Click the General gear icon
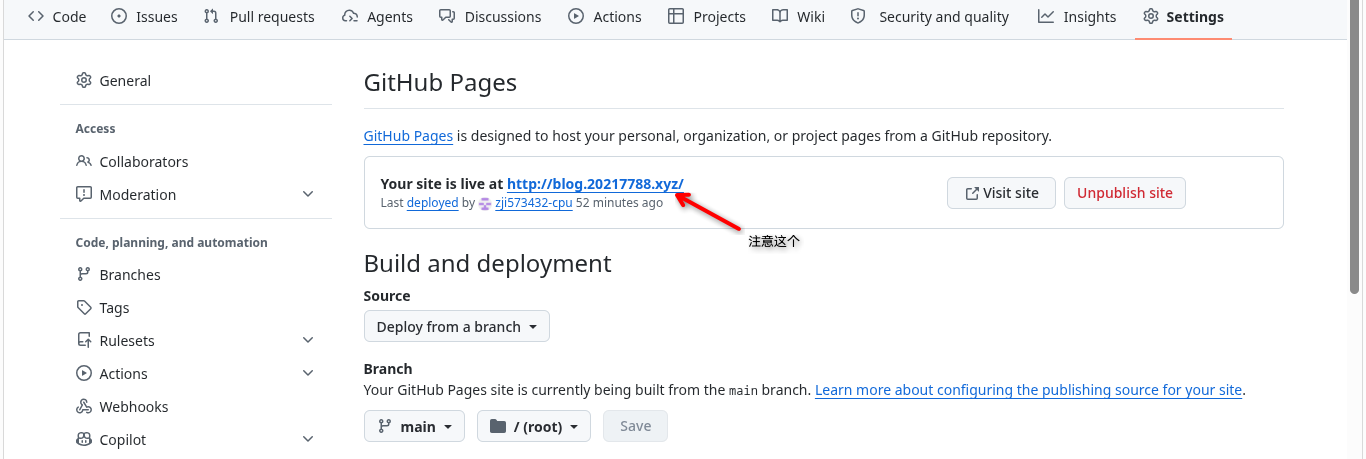The image size is (1366, 459). (x=84, y=81)
